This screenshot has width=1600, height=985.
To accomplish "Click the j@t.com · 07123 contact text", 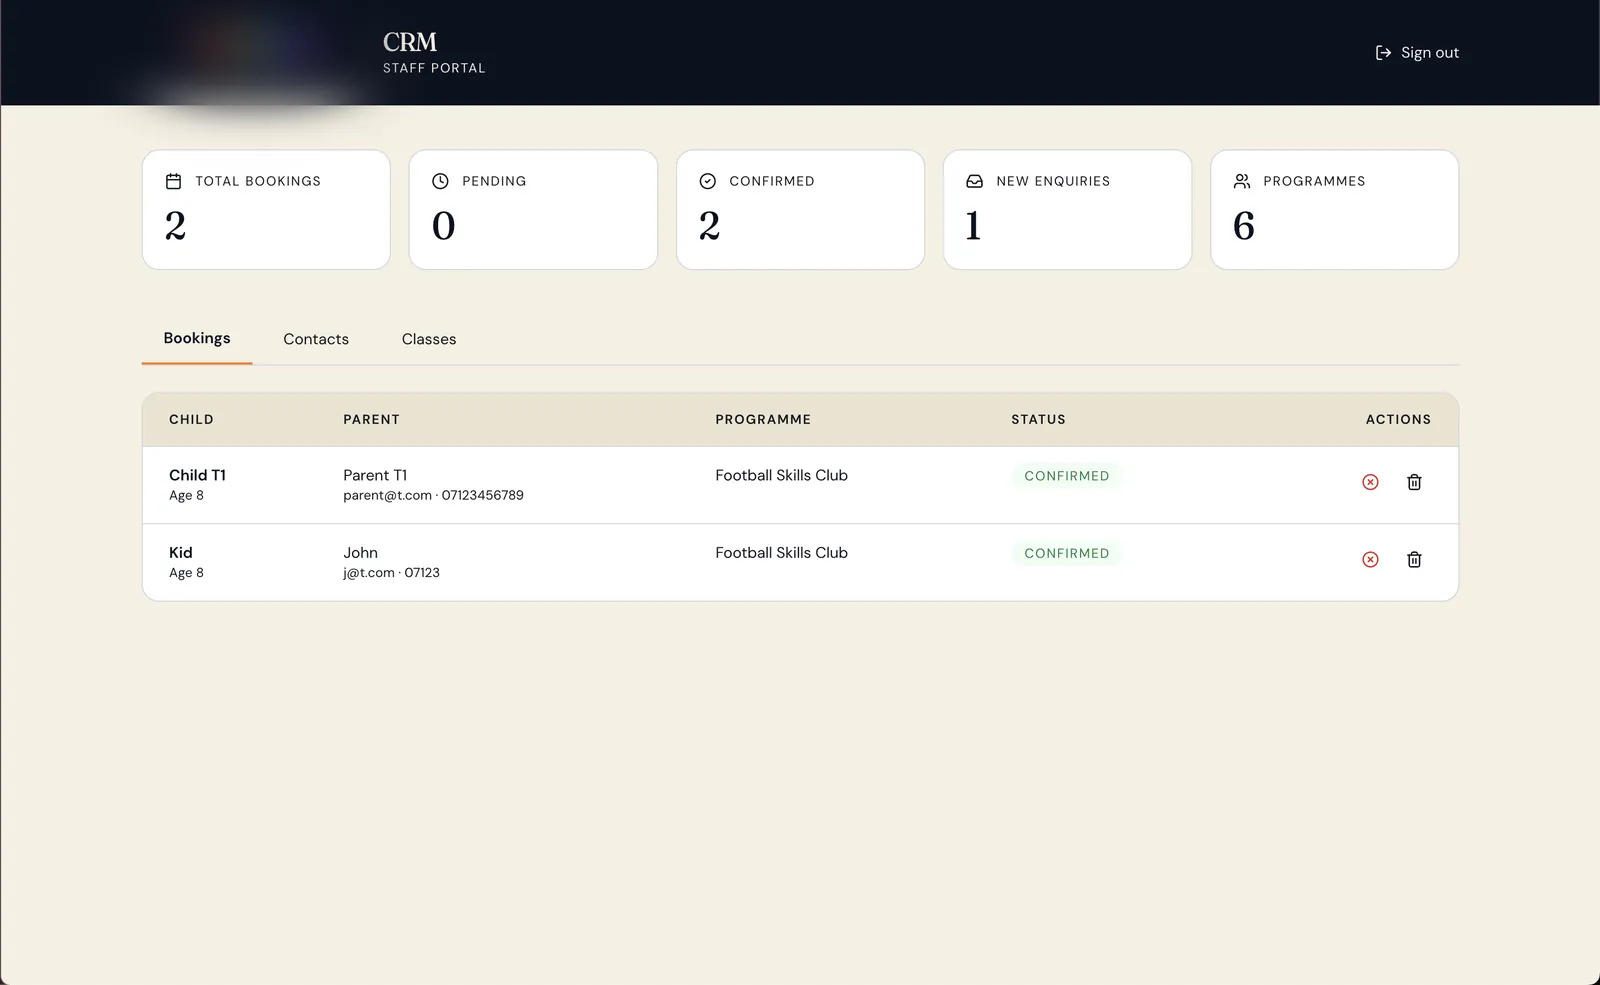I will [x=391, y=573].
